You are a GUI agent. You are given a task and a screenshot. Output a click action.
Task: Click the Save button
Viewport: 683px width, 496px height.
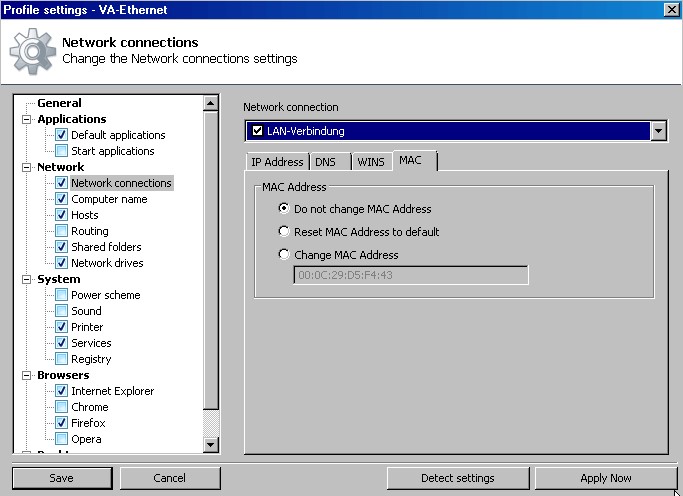(x=62, y=478)
